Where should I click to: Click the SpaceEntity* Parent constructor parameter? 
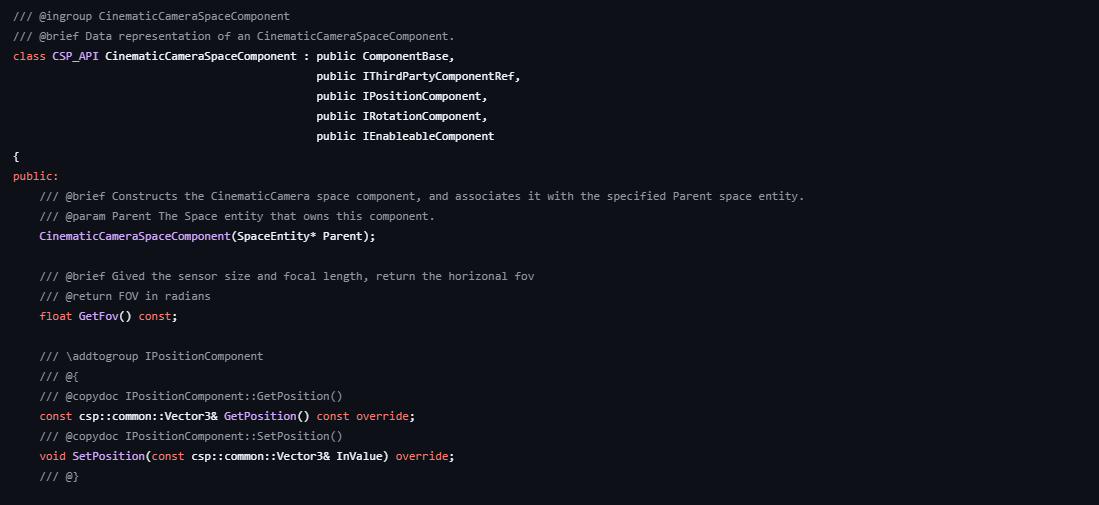pyautogui.click(x=323, y=236)
